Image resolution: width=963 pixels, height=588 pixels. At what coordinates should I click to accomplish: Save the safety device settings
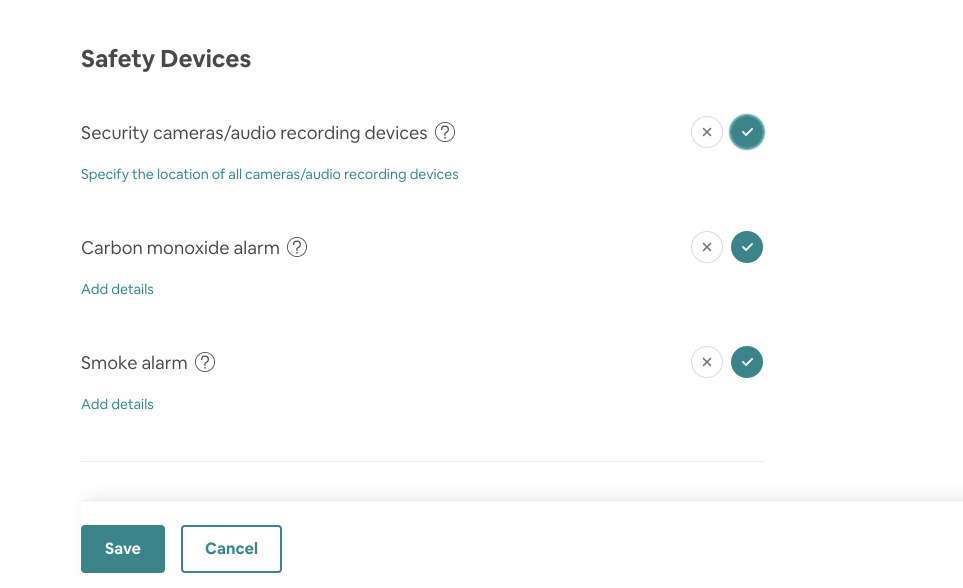pos(123,549)
